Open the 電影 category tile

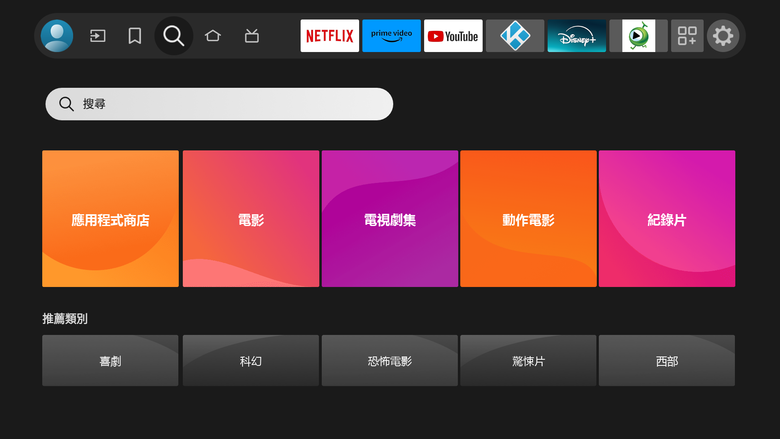click(x=251, y=219)
